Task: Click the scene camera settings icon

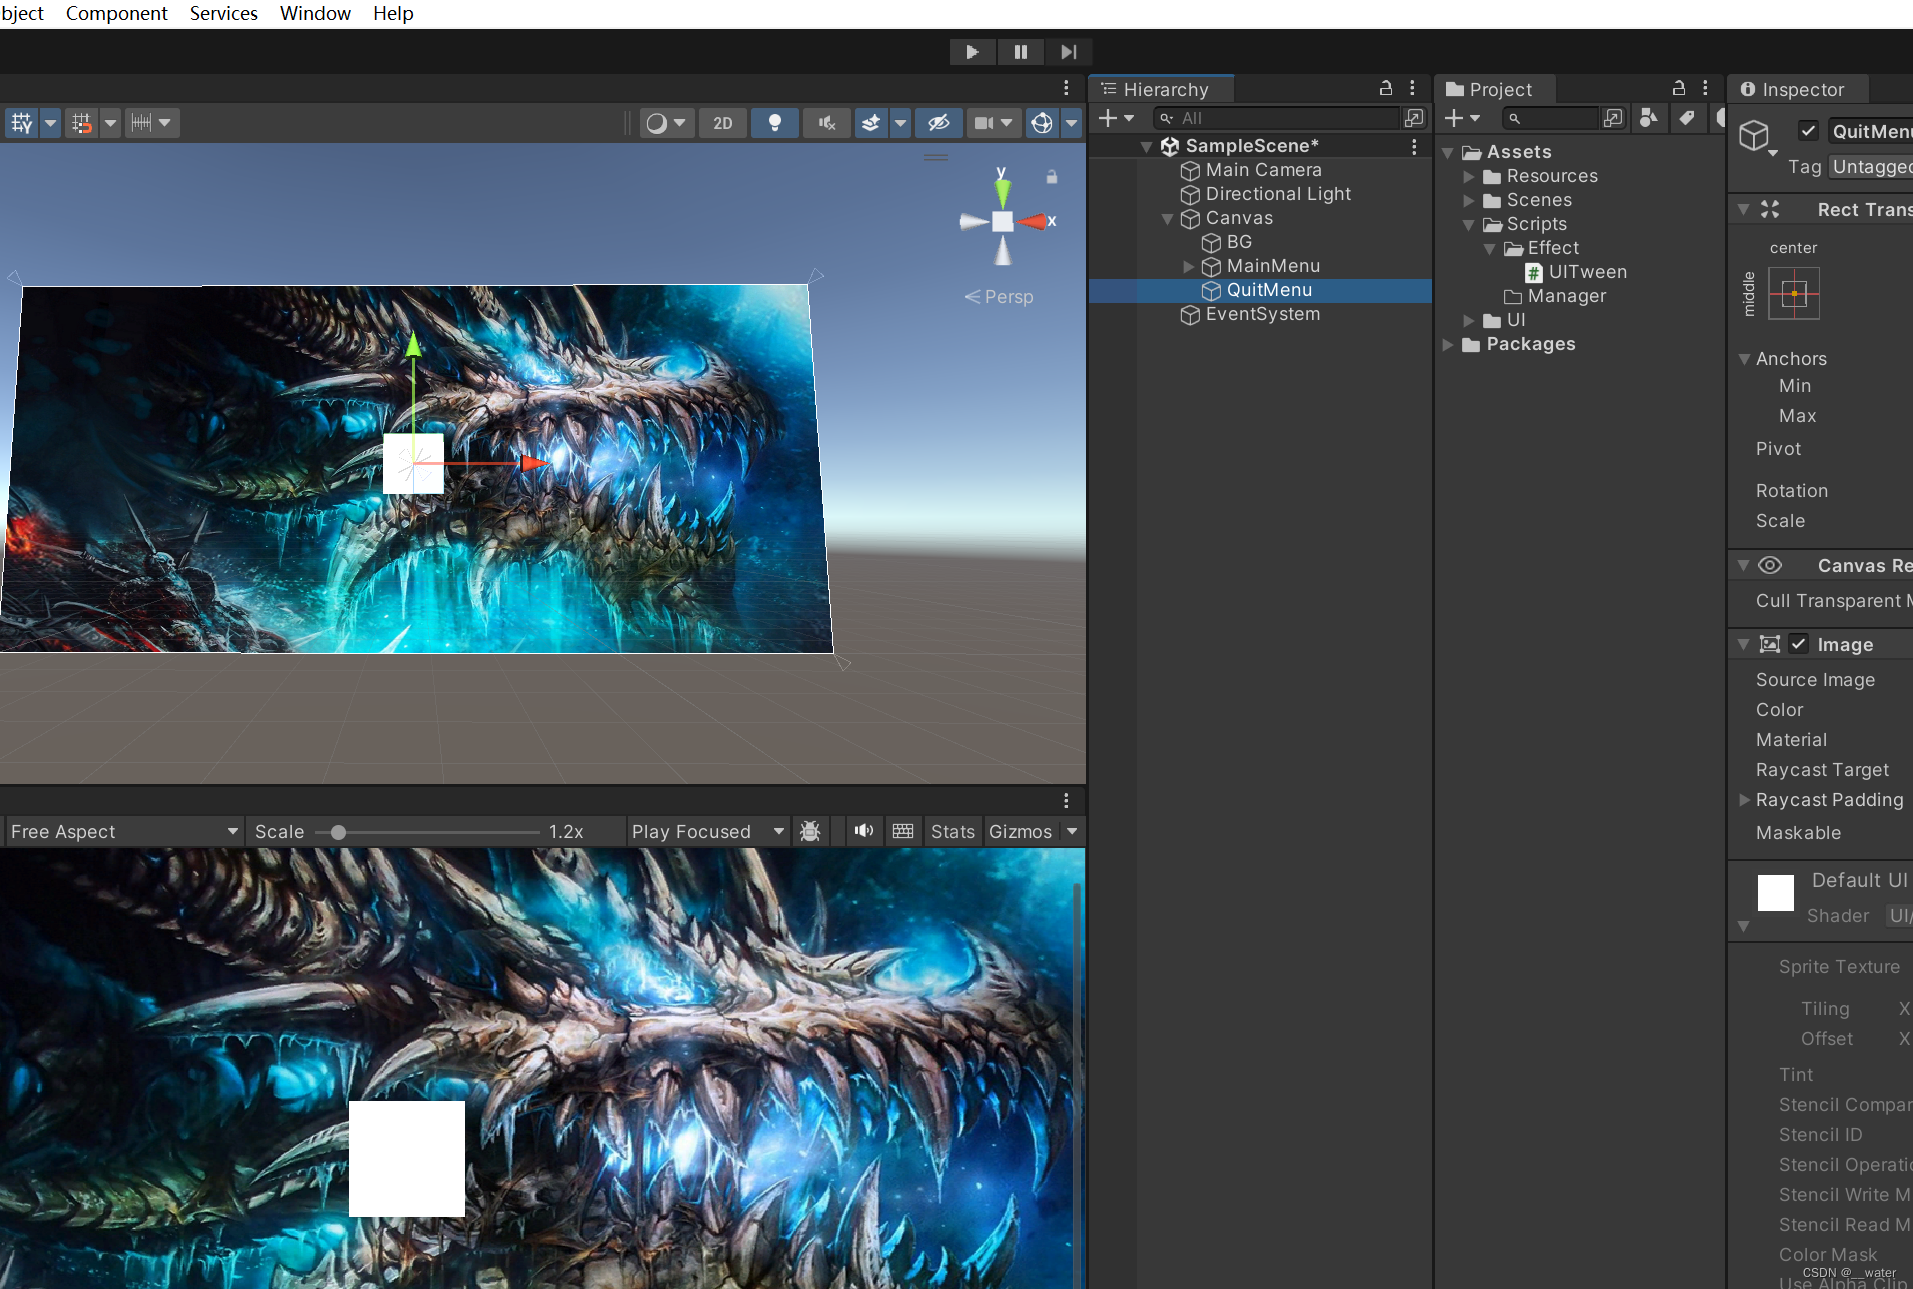Action: [984, 123]
